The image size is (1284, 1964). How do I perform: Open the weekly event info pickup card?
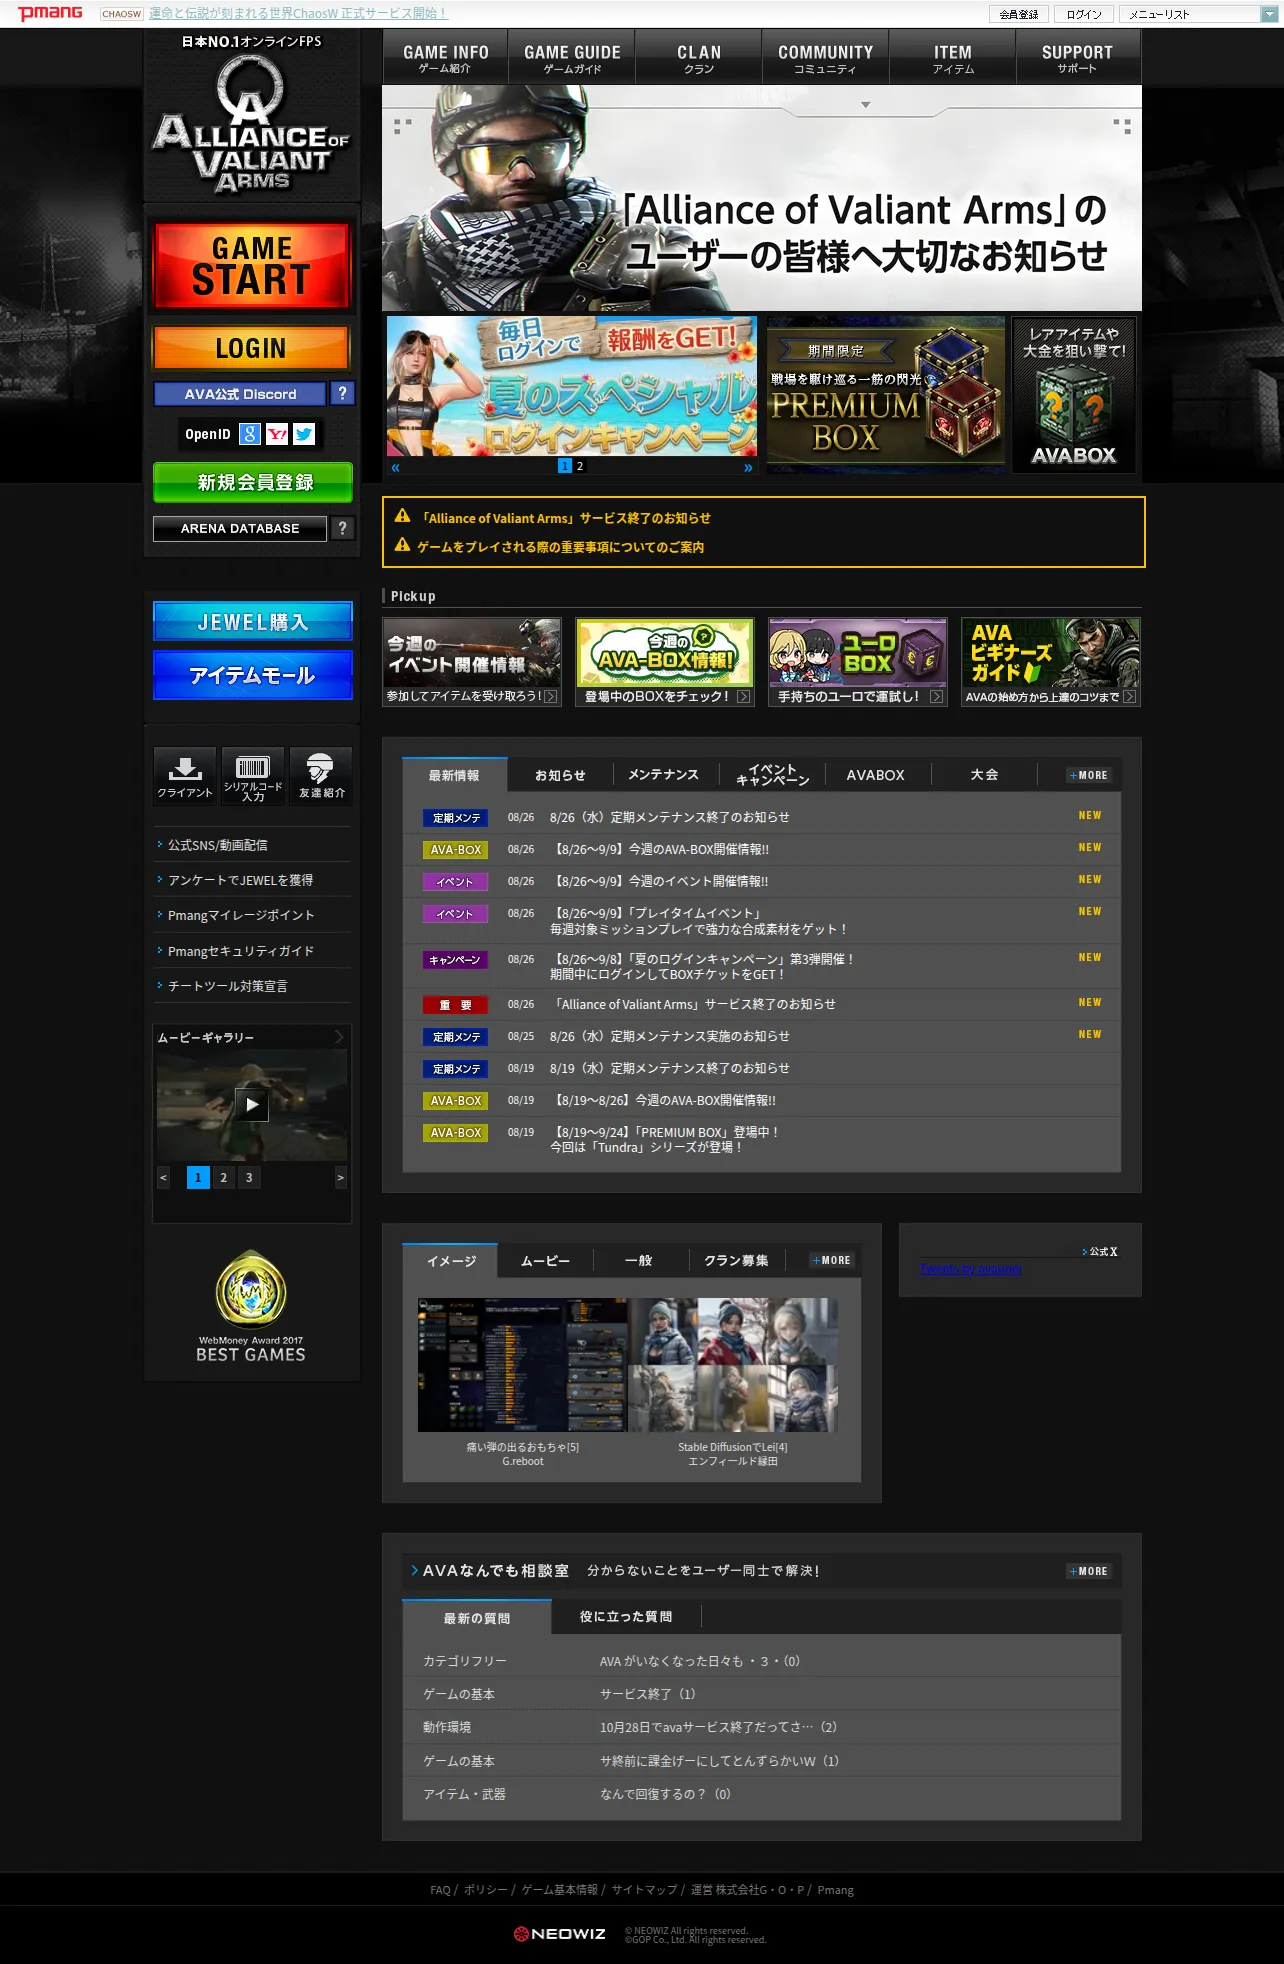pos(472,662)
